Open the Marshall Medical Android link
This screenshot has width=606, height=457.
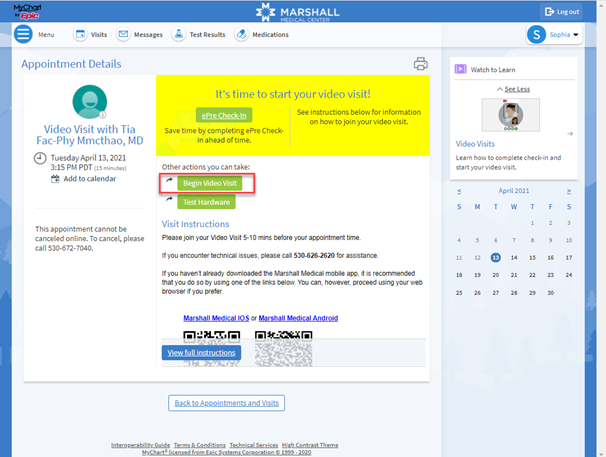tap(298, 318)
